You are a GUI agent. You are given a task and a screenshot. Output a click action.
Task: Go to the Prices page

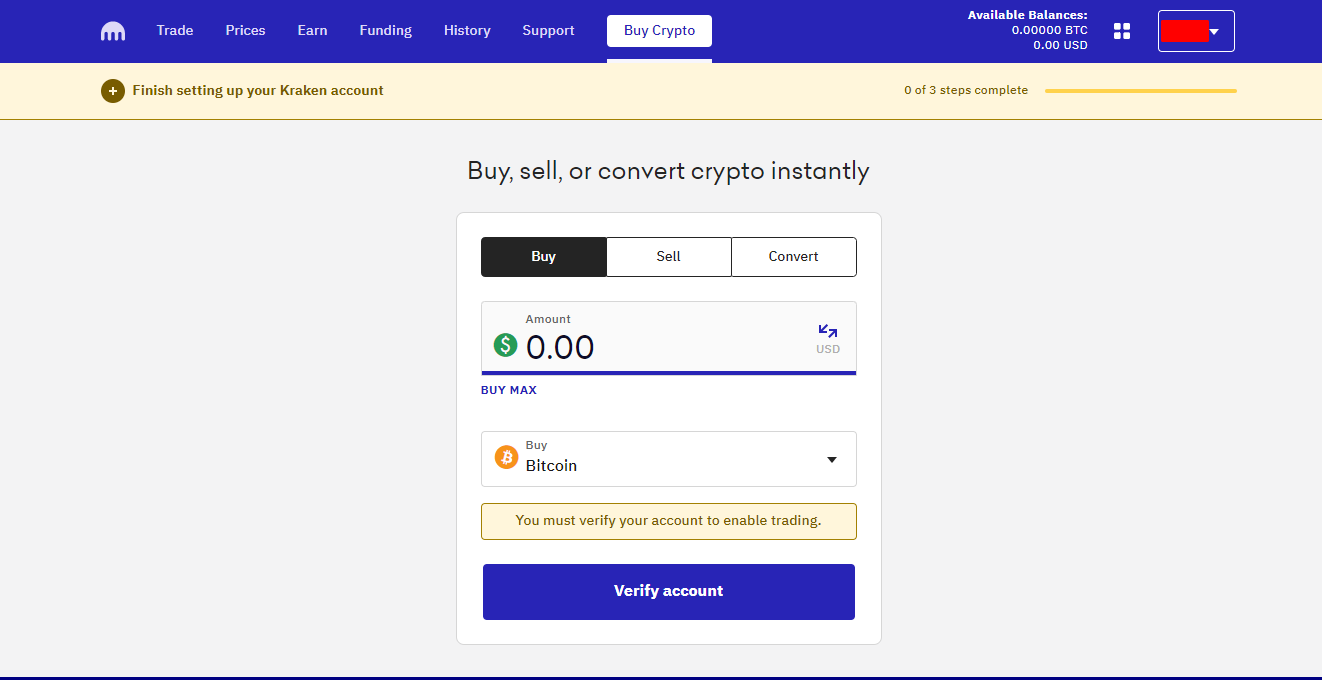point(245,30)
